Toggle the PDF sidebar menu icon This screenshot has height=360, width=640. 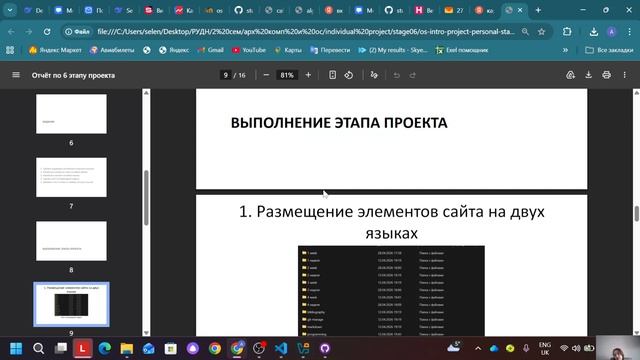tap(16, 75)
